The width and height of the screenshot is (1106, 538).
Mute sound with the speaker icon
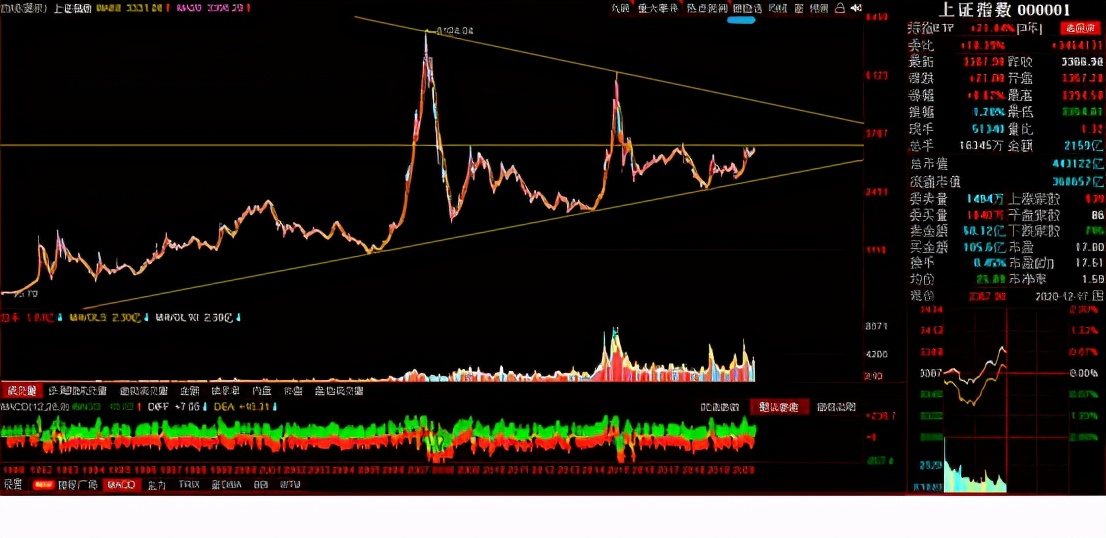point(856,8)
